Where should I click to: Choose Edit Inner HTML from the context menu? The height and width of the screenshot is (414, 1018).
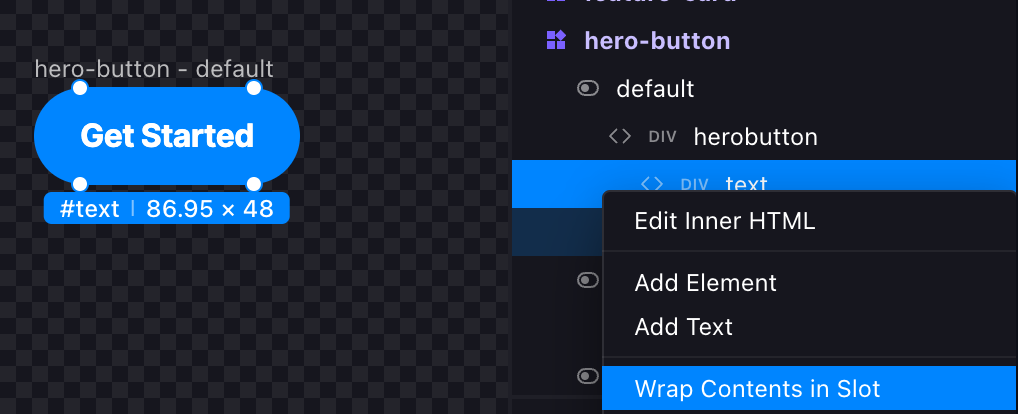pos(725,221)
